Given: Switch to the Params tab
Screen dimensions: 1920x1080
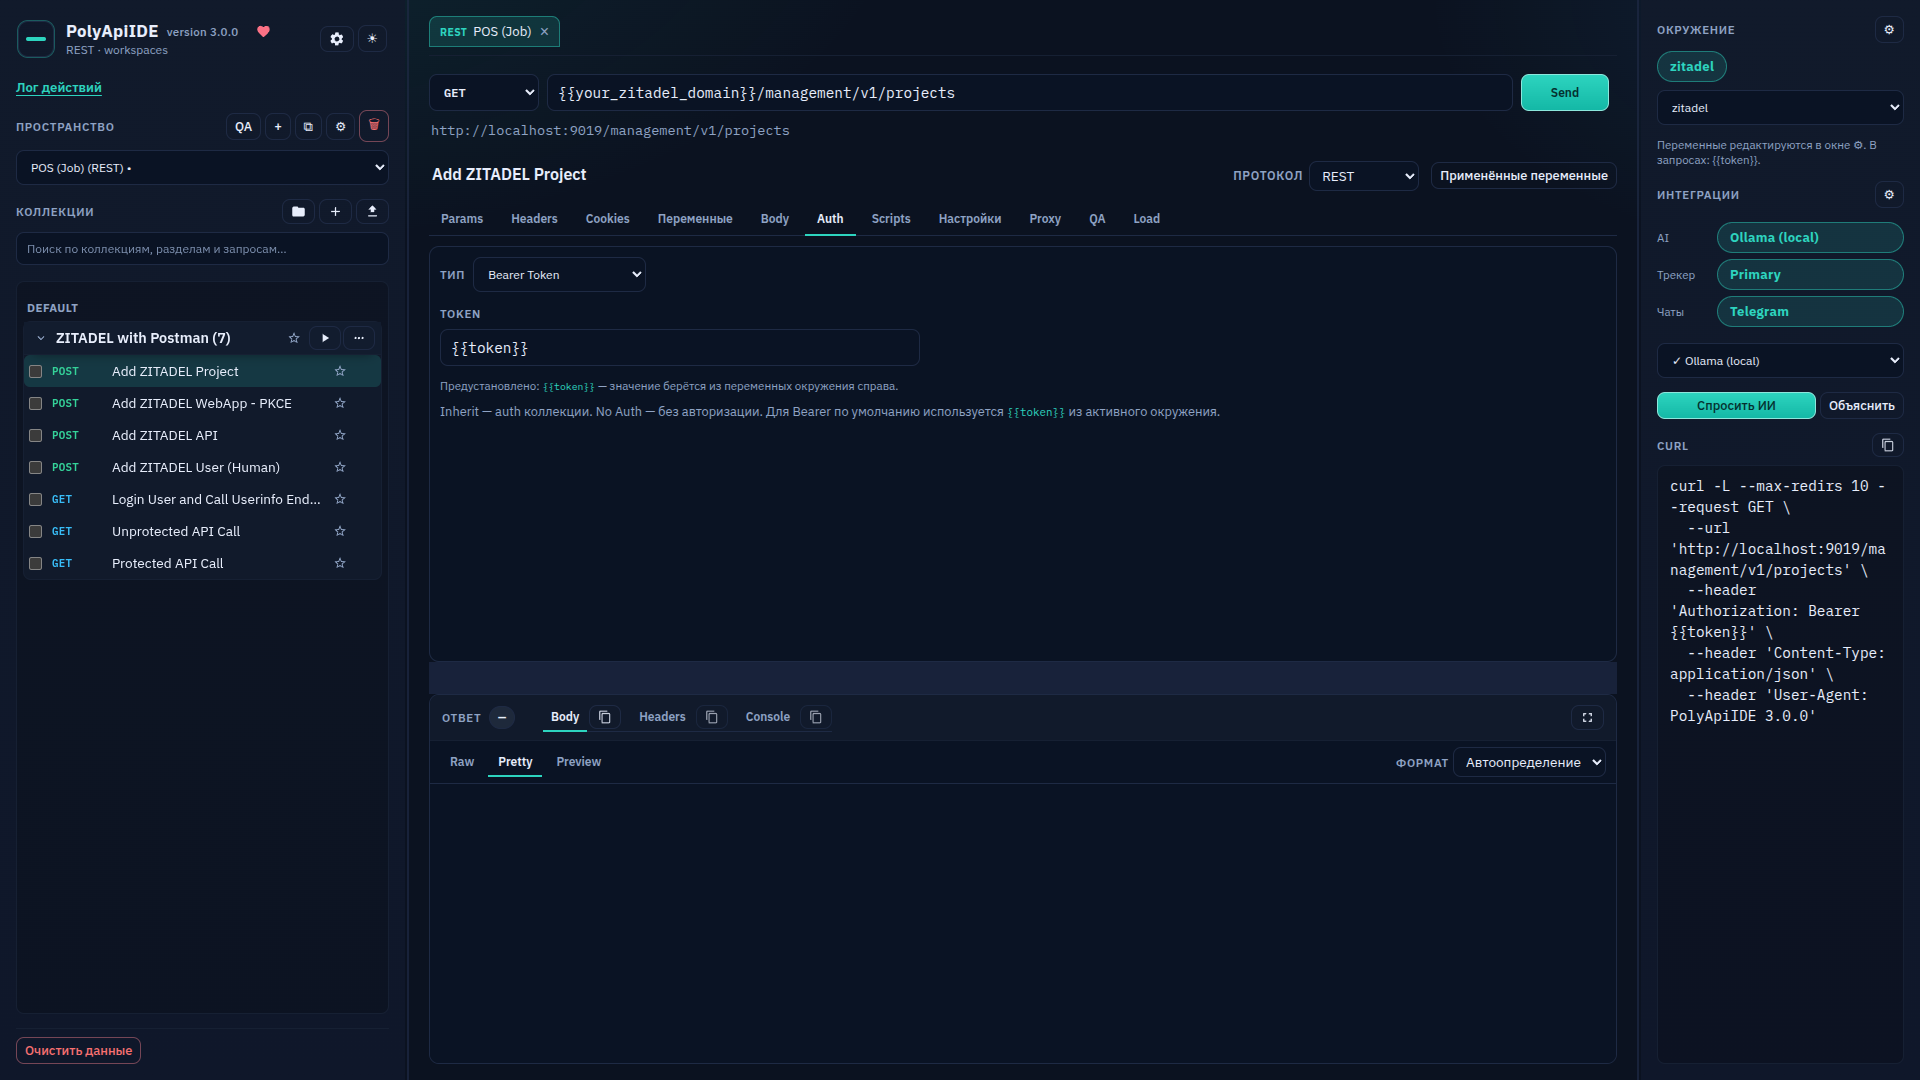Looking at the screenshot, I should point(462,219).
